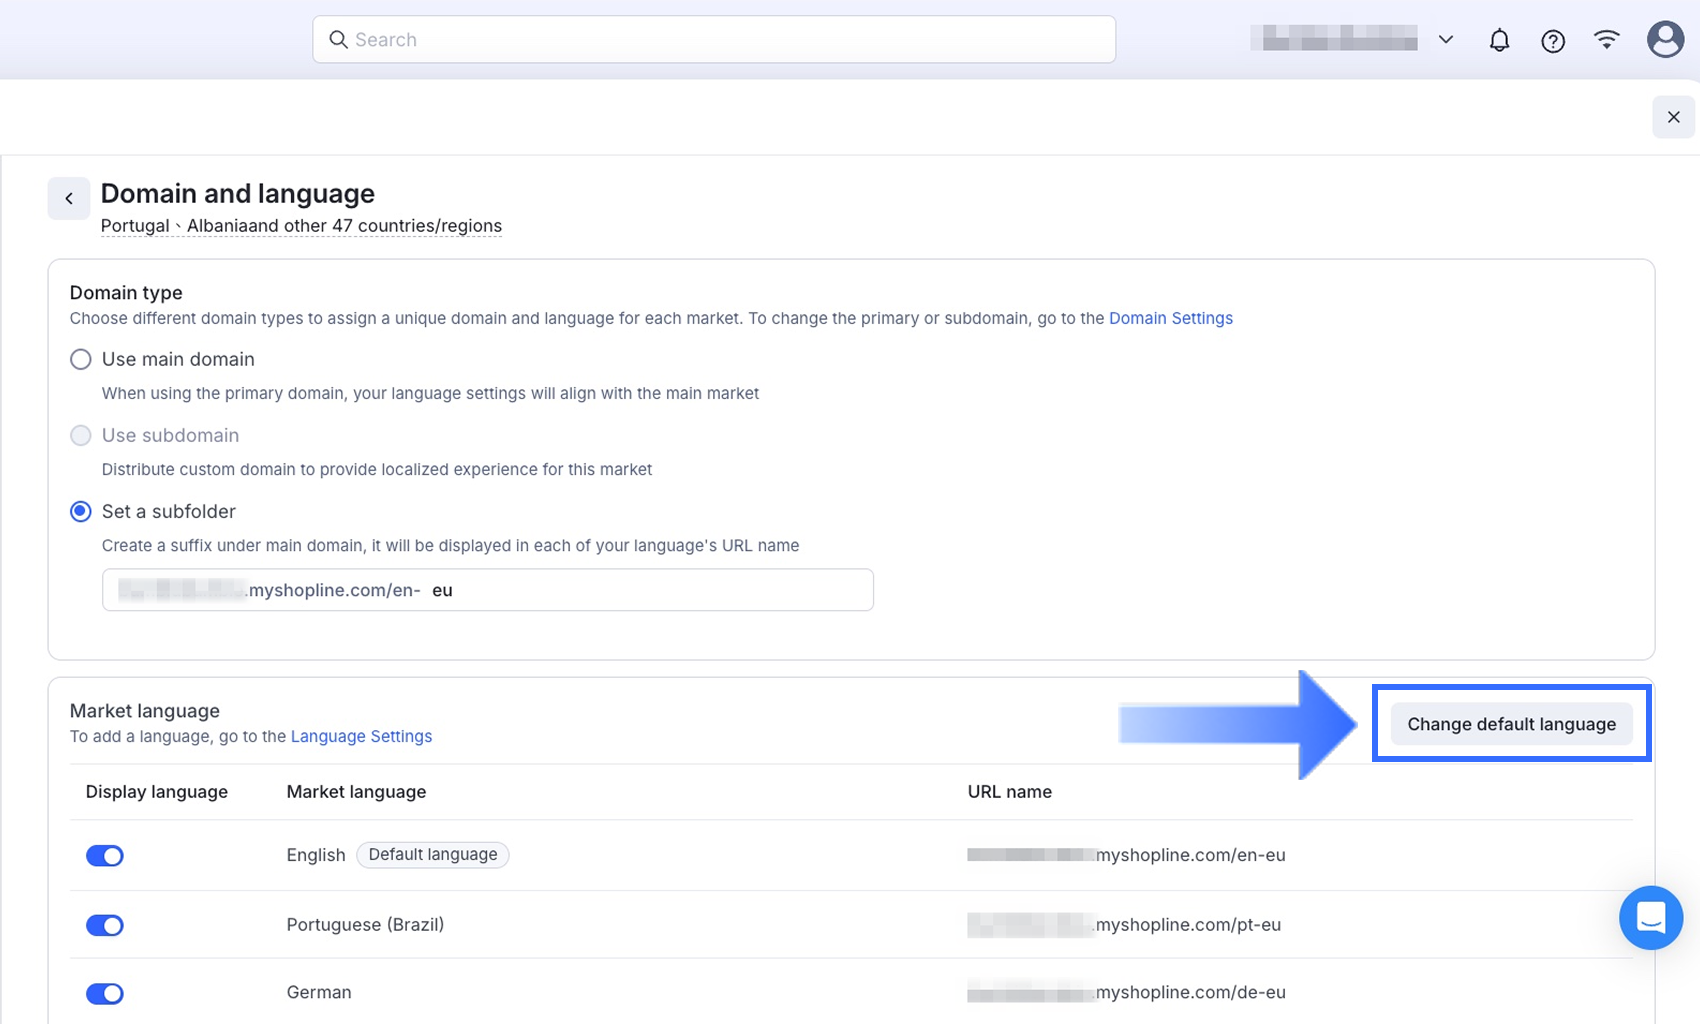The height and width of the screenshot is (1024, 1700).
Task: Go back using the arrow icon
Action: coord(69,198)
